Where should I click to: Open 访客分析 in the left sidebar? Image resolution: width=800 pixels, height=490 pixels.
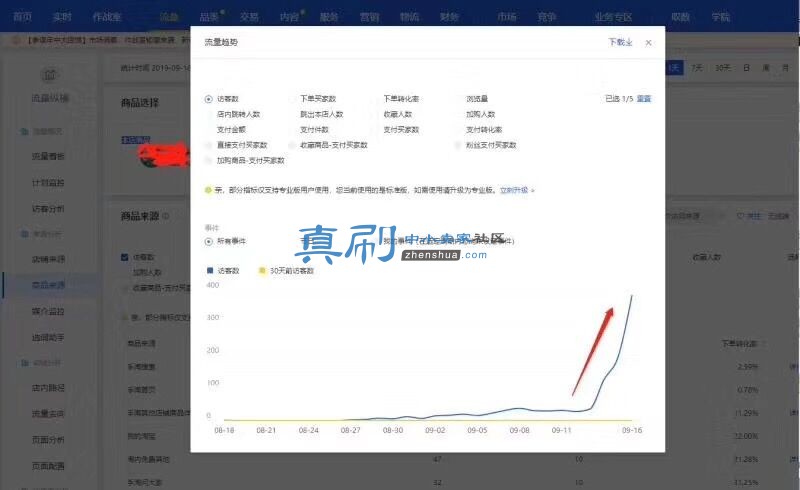tap(48, 209)
